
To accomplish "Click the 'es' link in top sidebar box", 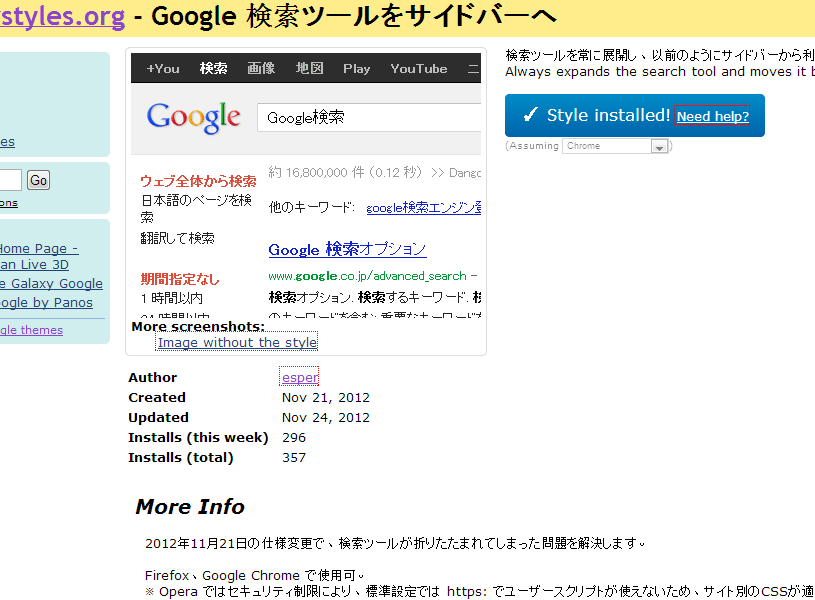I will tap(7, 142).
